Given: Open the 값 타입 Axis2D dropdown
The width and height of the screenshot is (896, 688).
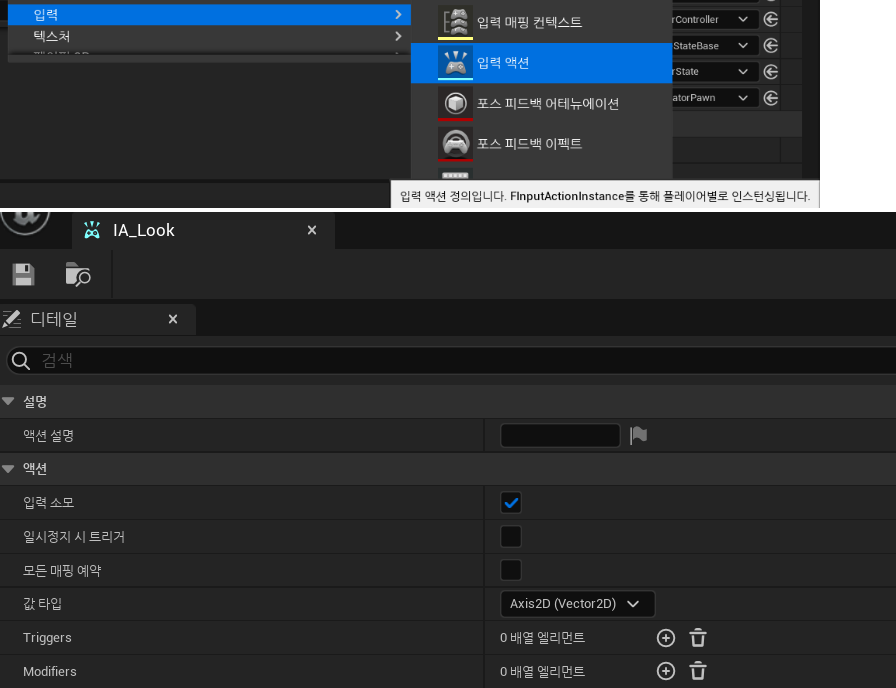Looking at the screenshot, I should pos(577,603).
